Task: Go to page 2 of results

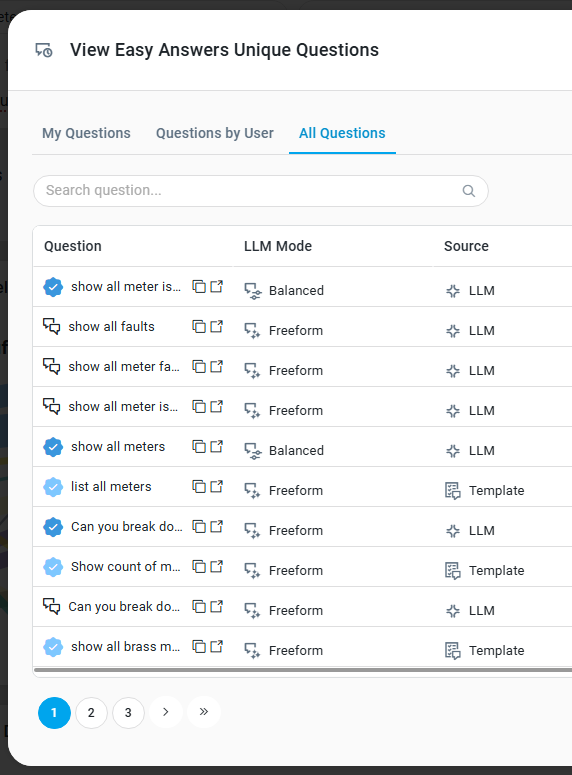Action: pos(91,713)
